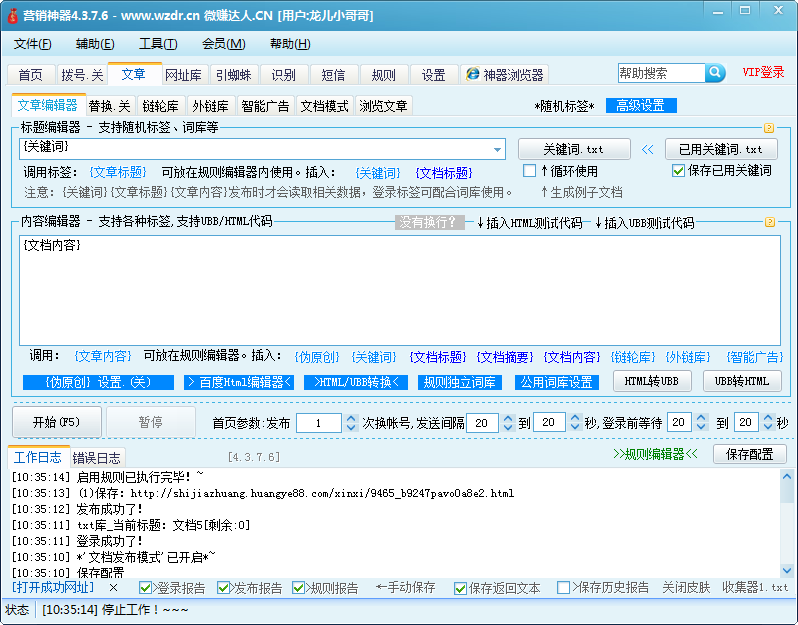Viewport: 798px width, 625px height.
Task: Switch to the 首页 tab
Action: coord(31,75)
